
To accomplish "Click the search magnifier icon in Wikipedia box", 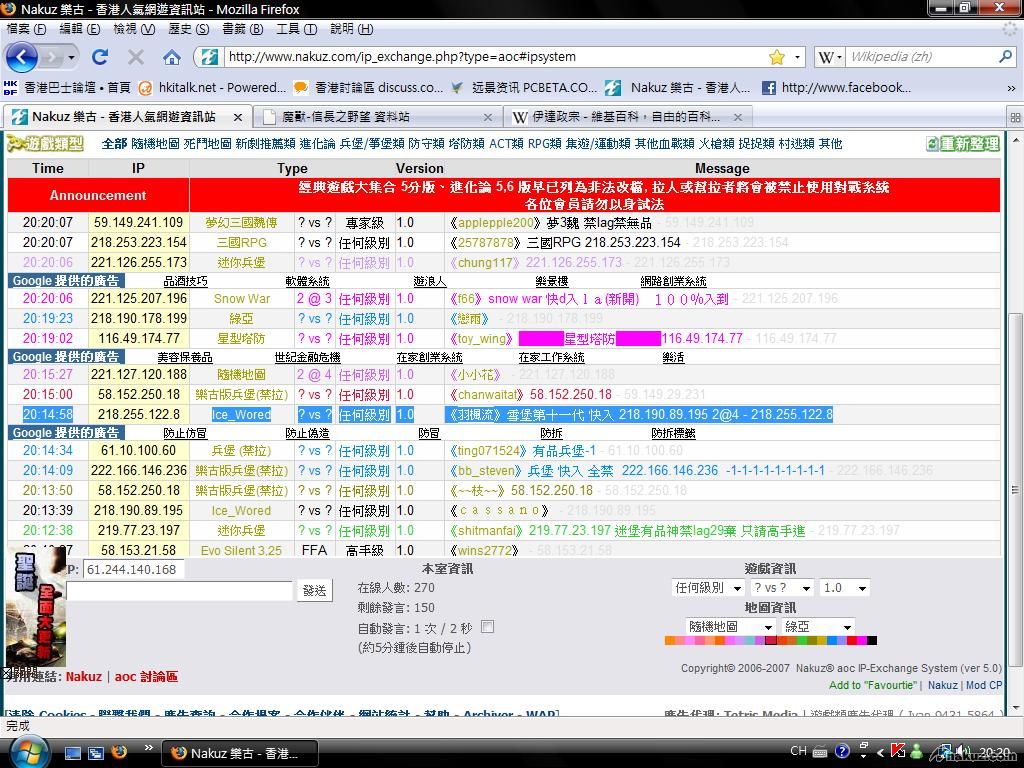I will (x=1005, y=57).
